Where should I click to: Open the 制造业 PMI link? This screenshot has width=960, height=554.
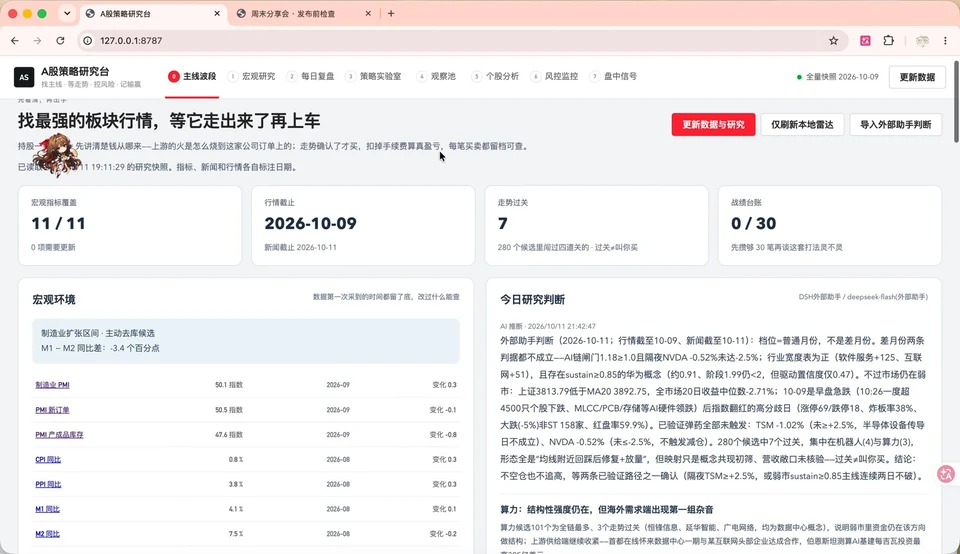[52, 385]
